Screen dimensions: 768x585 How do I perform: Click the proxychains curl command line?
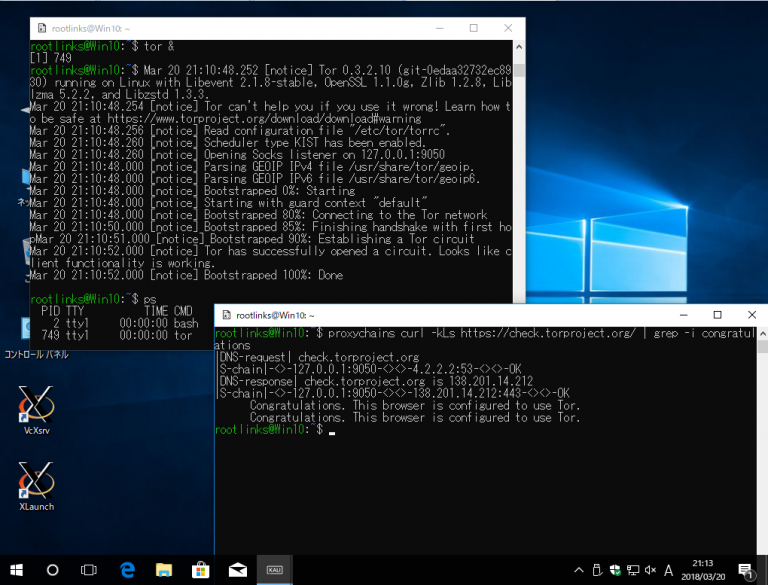485,339
